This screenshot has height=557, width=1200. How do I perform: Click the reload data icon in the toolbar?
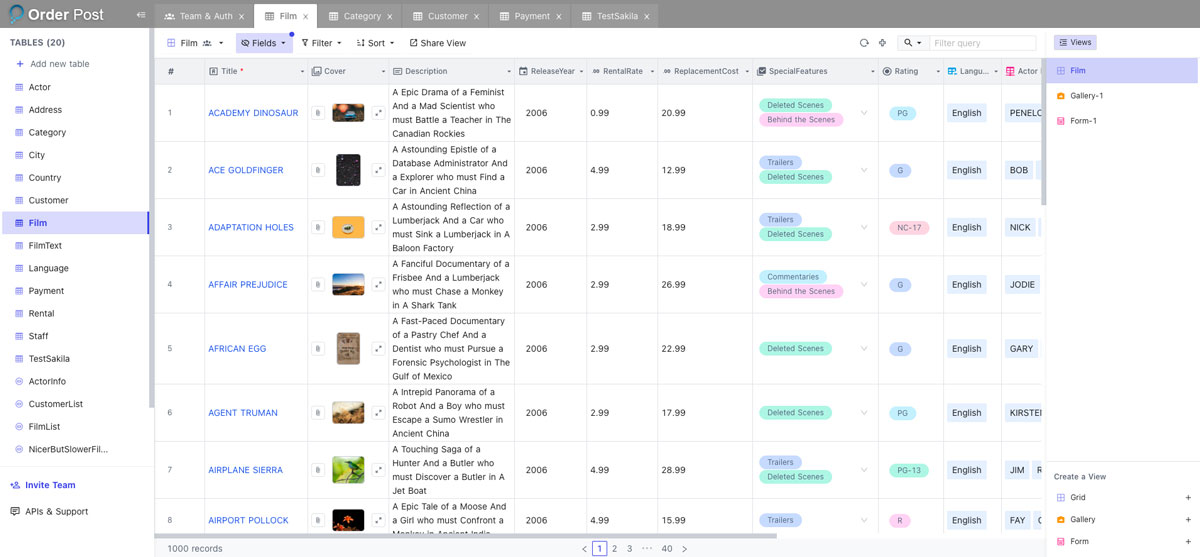click(864, 43)
